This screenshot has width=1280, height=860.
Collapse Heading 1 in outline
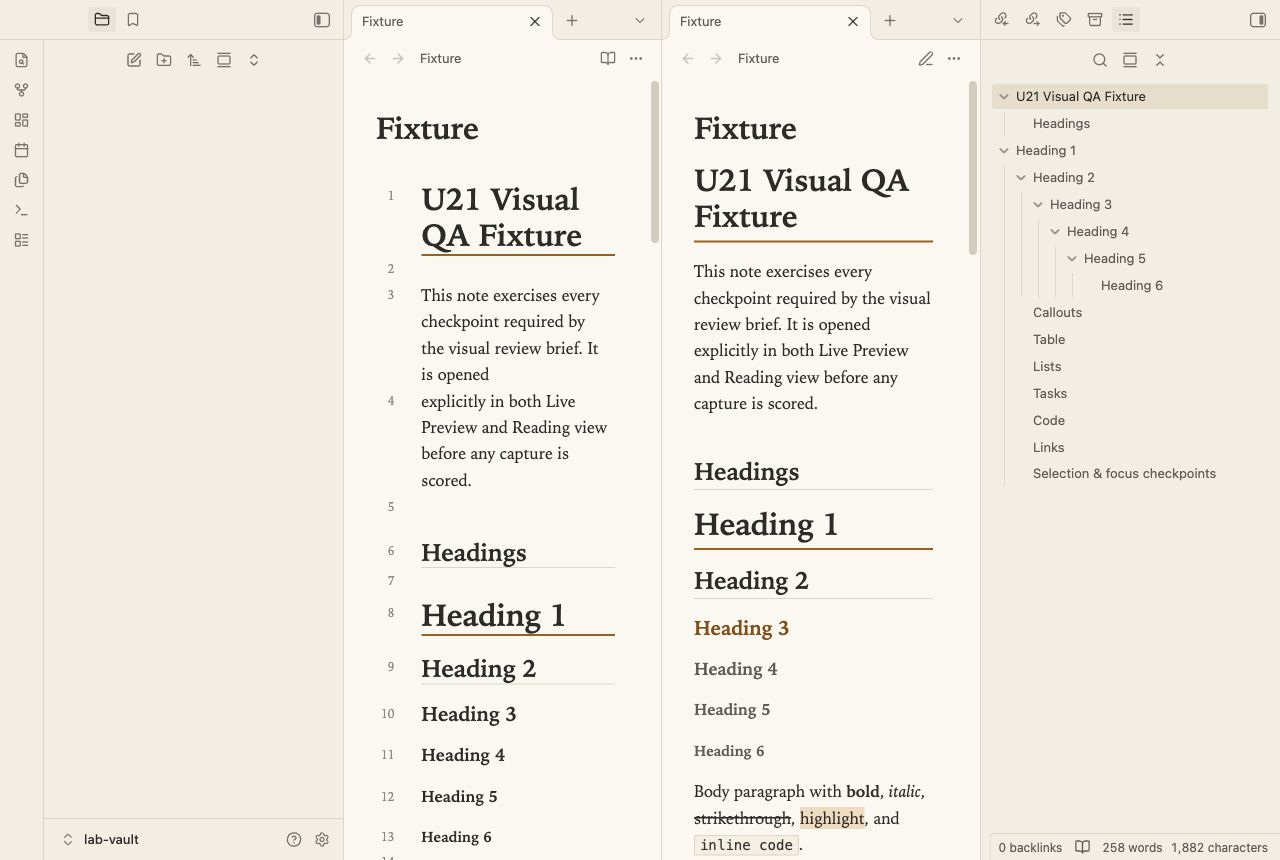[1004, 151]
